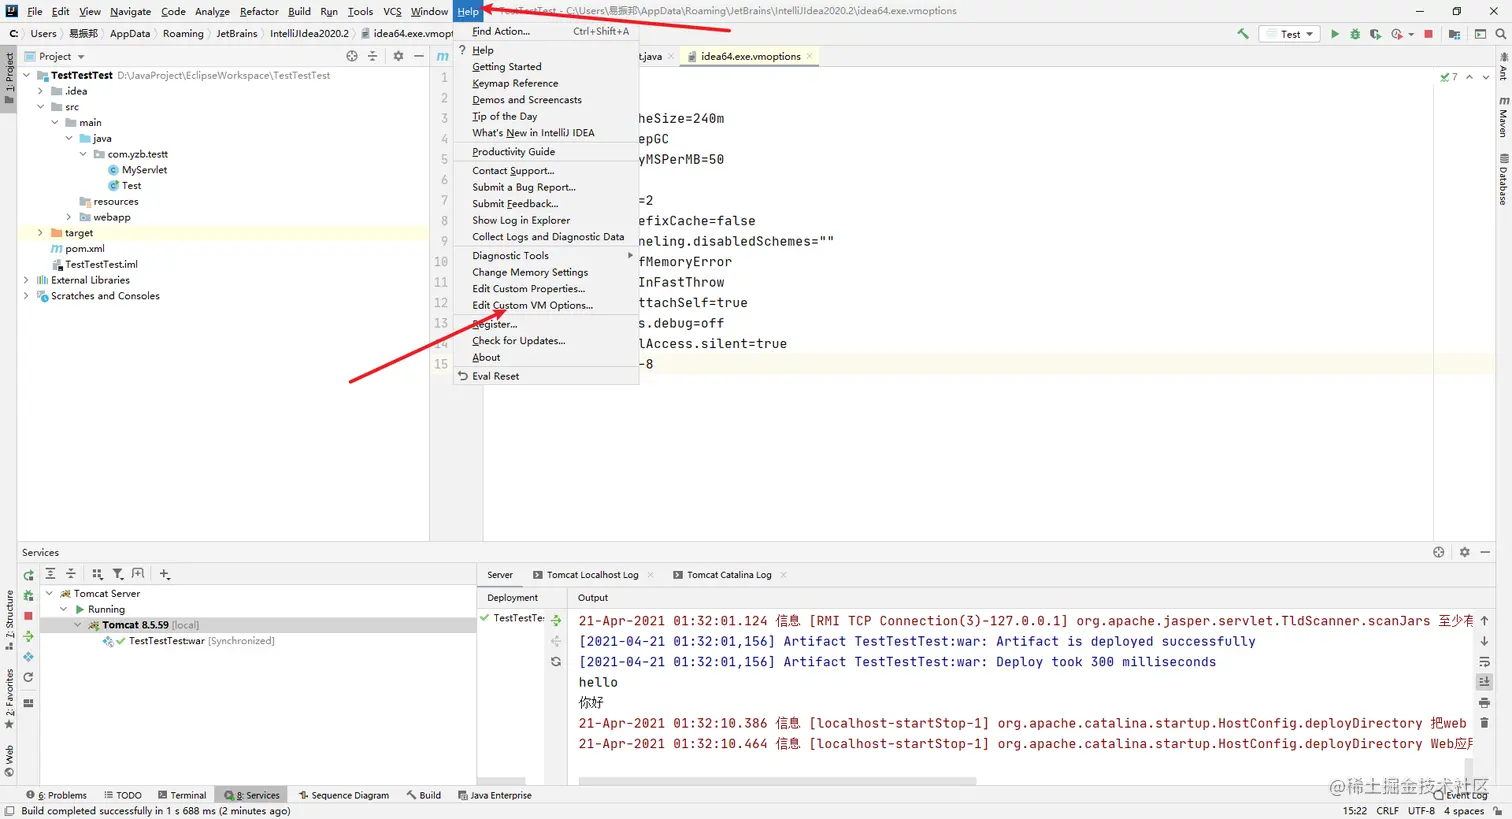Expand the webapp folder node
This screenshot has width=1512, height=819.
(69, 217)
